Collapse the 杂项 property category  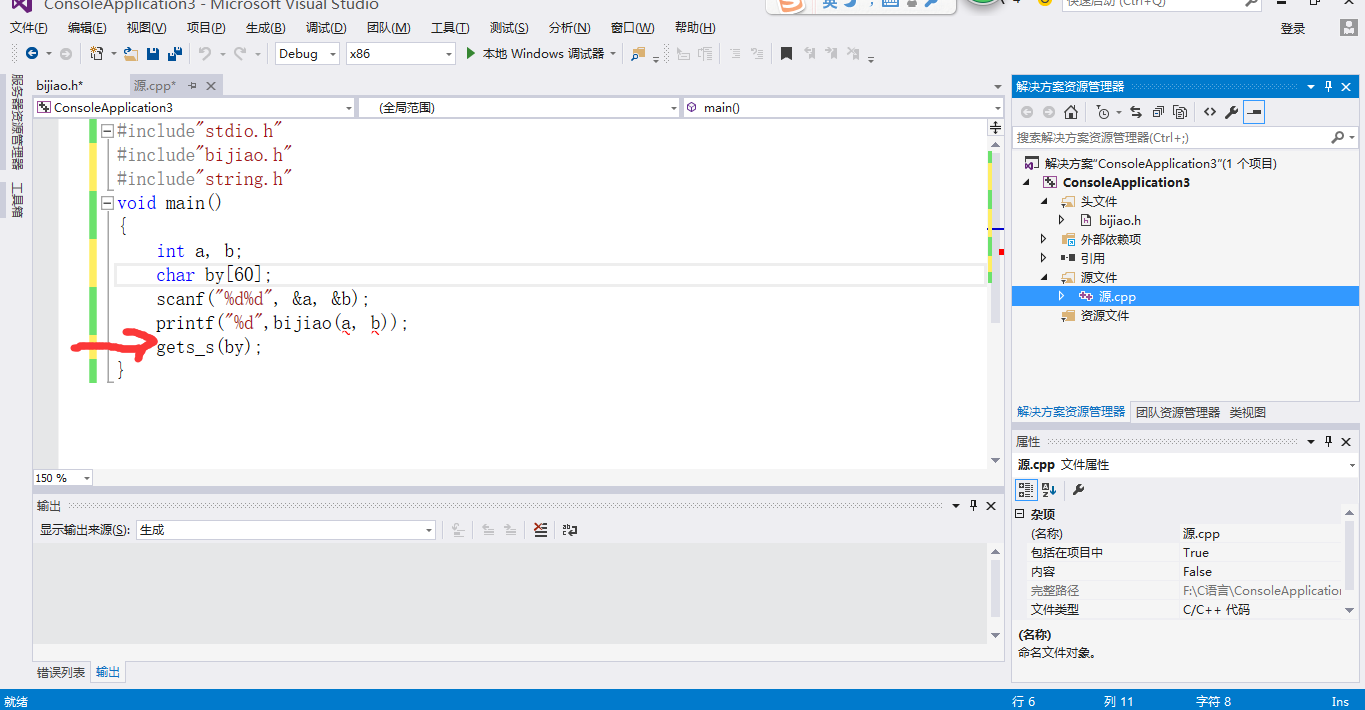tap(1020, 513)
